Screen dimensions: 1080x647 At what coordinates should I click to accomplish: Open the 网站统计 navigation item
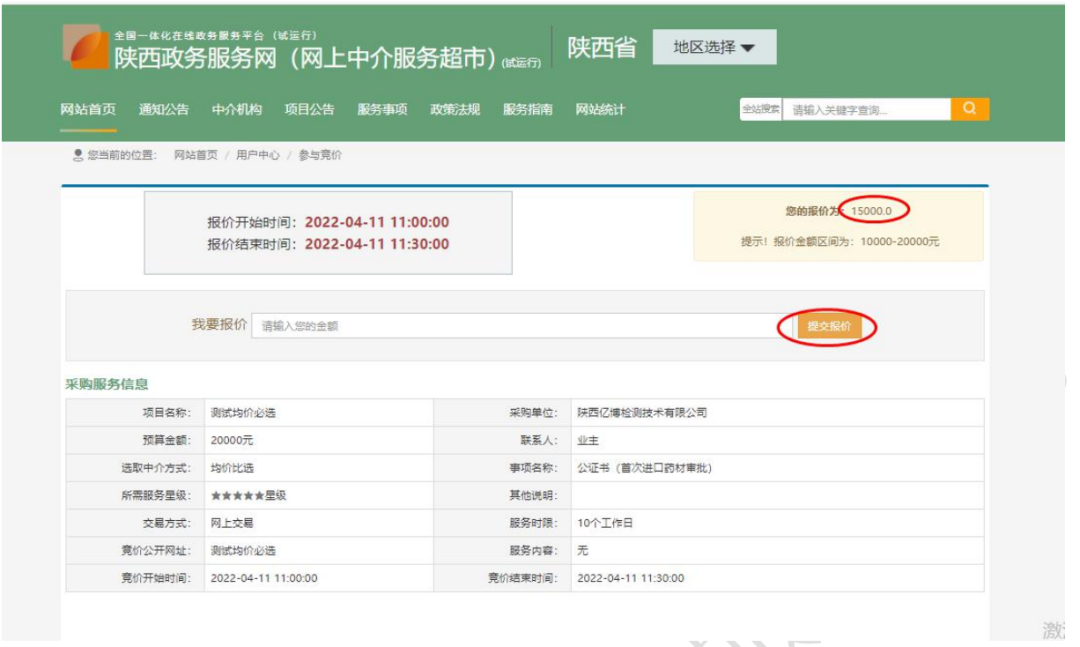[601, 109]
